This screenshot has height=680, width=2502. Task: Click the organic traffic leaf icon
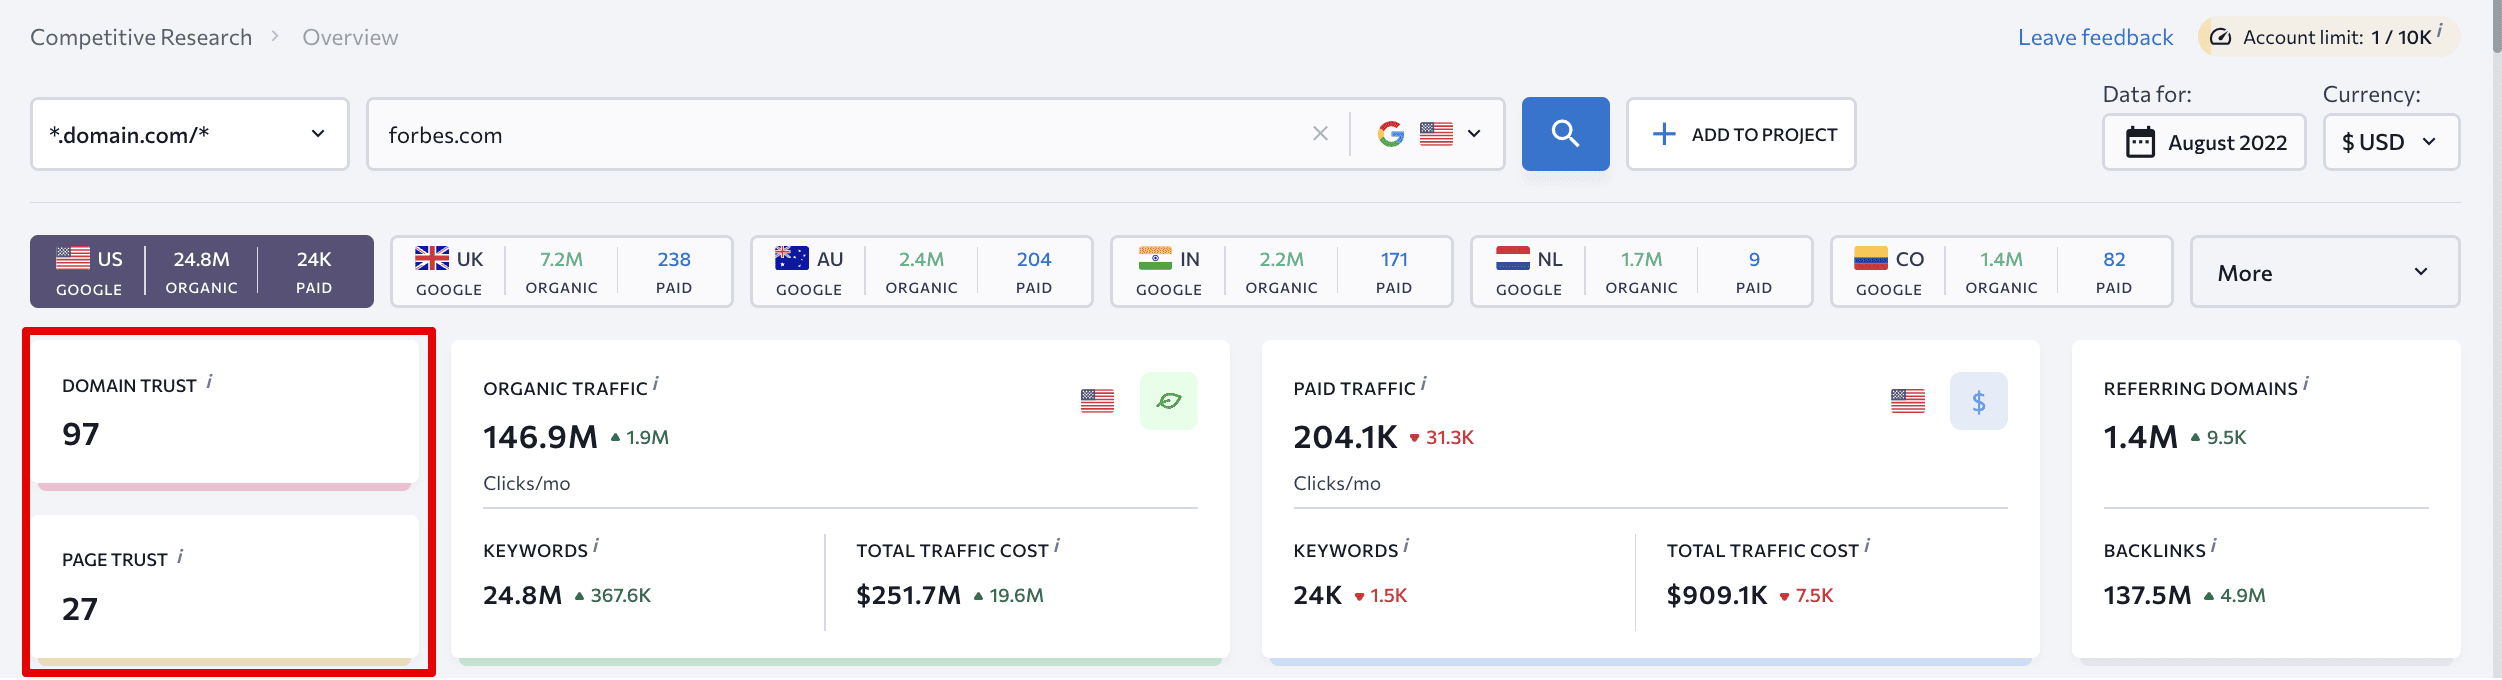click(x=1168, y=401)
